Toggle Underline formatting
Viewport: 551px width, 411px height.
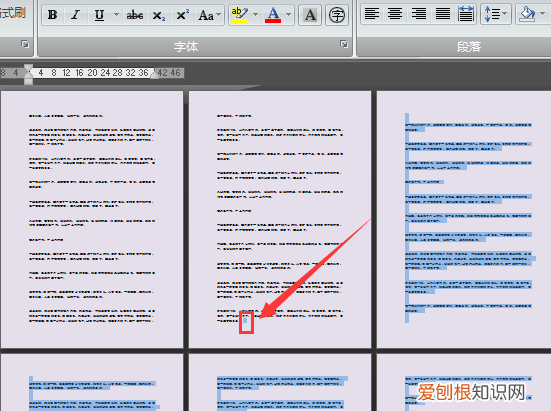click(99, 15)
